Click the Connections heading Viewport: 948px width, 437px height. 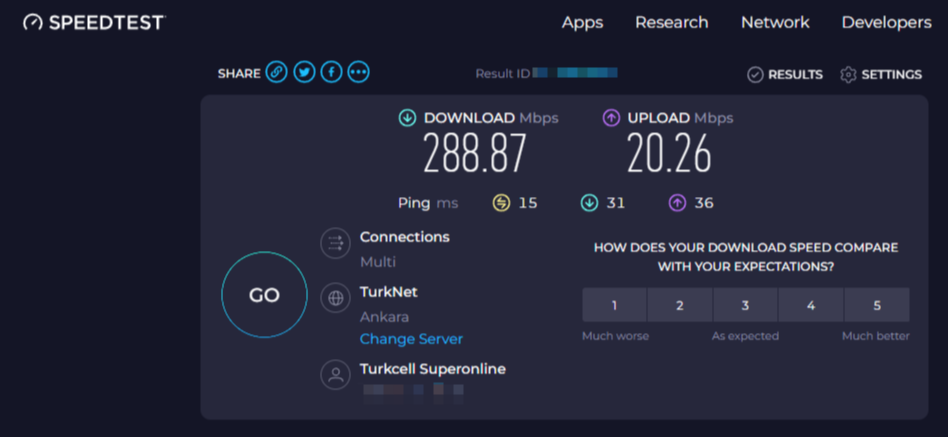point(404,237)
